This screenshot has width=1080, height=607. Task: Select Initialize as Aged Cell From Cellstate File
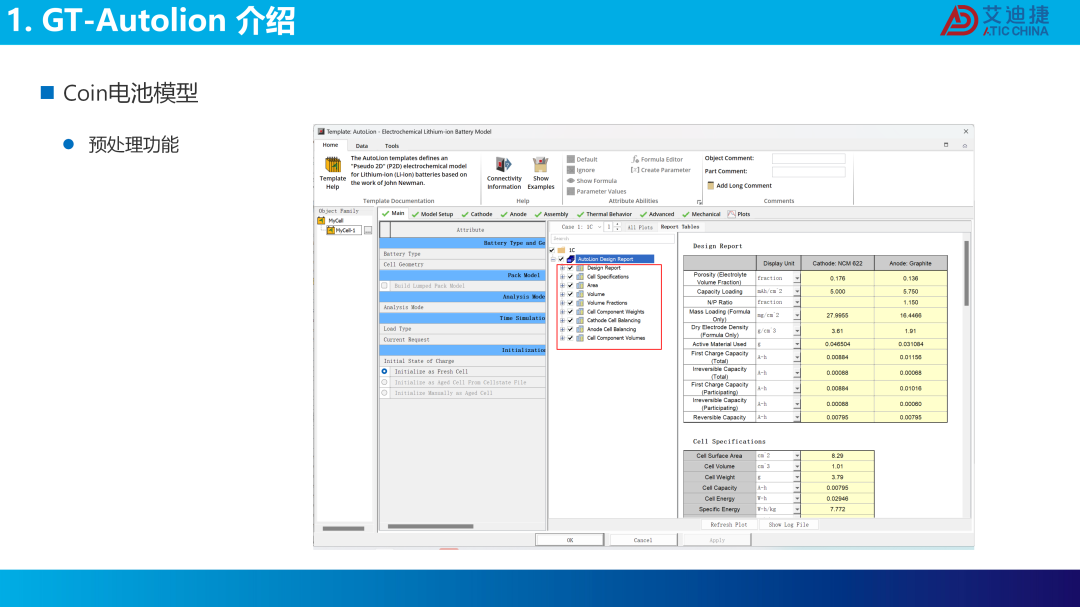[x=384, y=382]
